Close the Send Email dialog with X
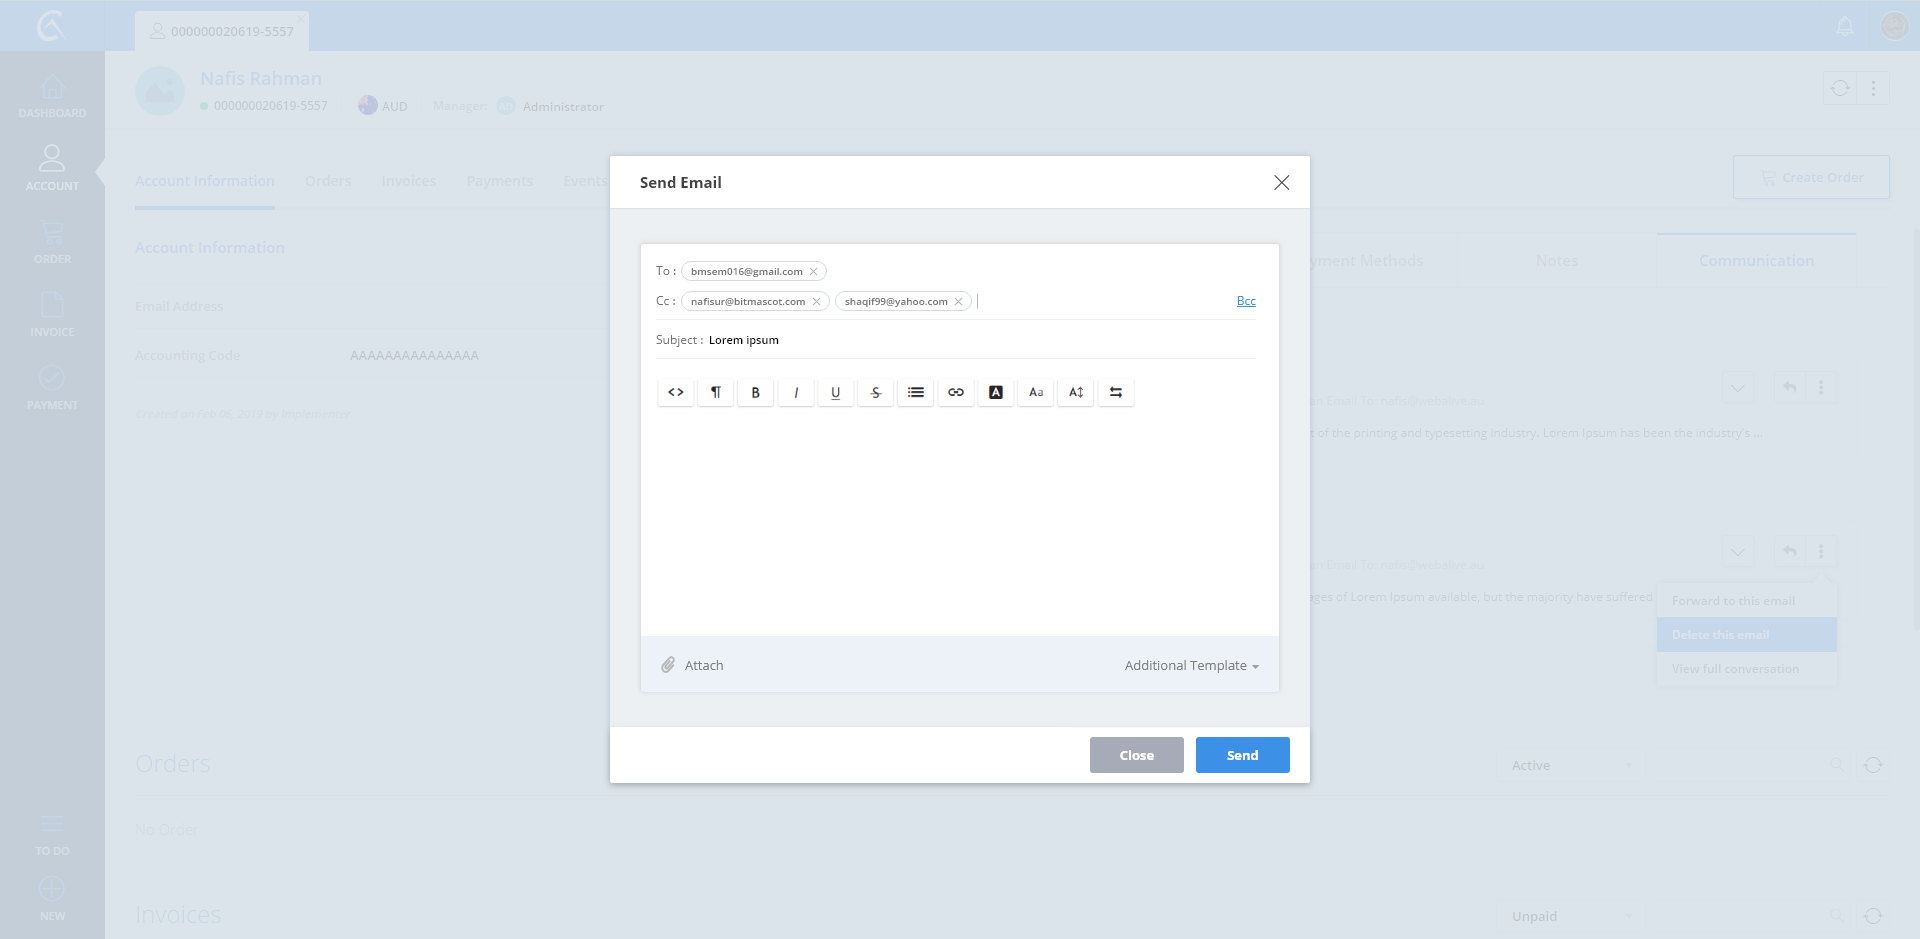 pyautogui.click(x=1281, y=182)
